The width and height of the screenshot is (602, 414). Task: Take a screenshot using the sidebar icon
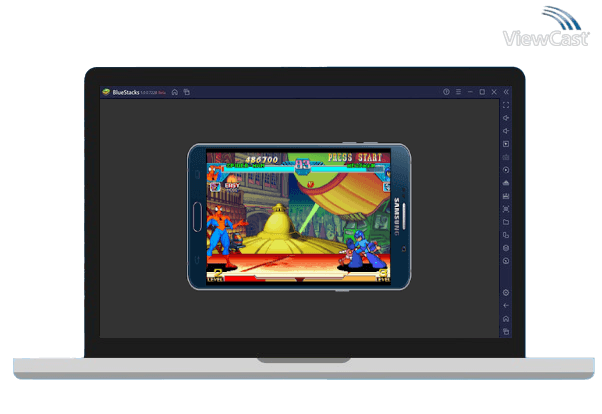[x=506, y=209]
